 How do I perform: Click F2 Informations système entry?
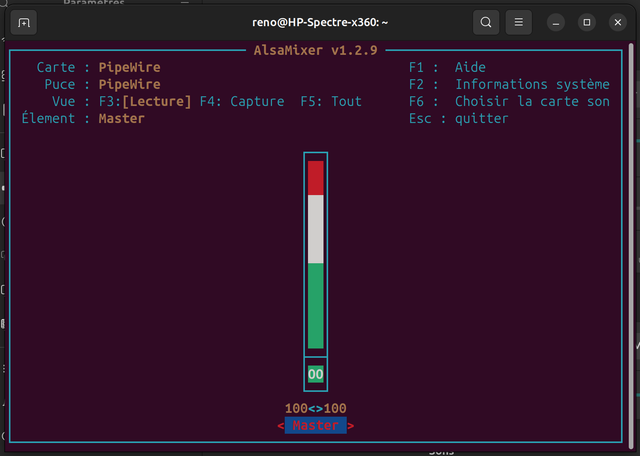(509, 84)
